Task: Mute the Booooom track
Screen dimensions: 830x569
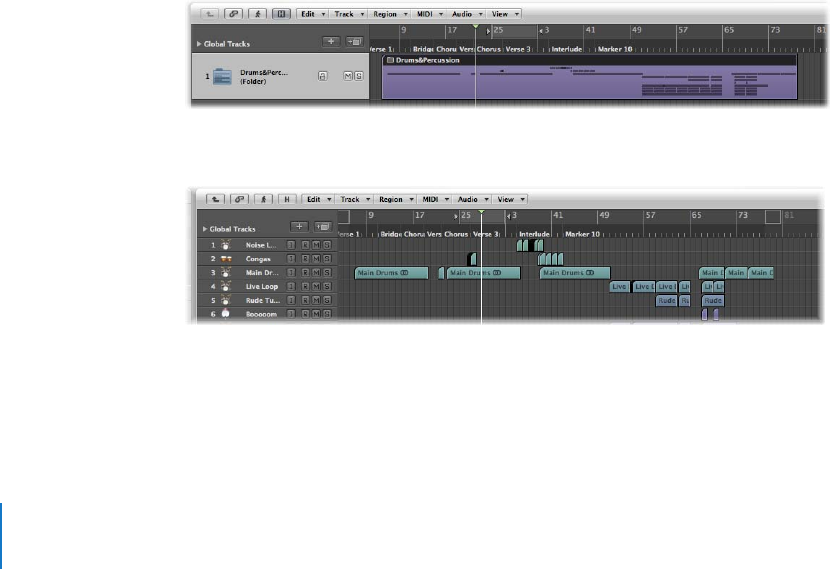Action: [x=316, y=314]
